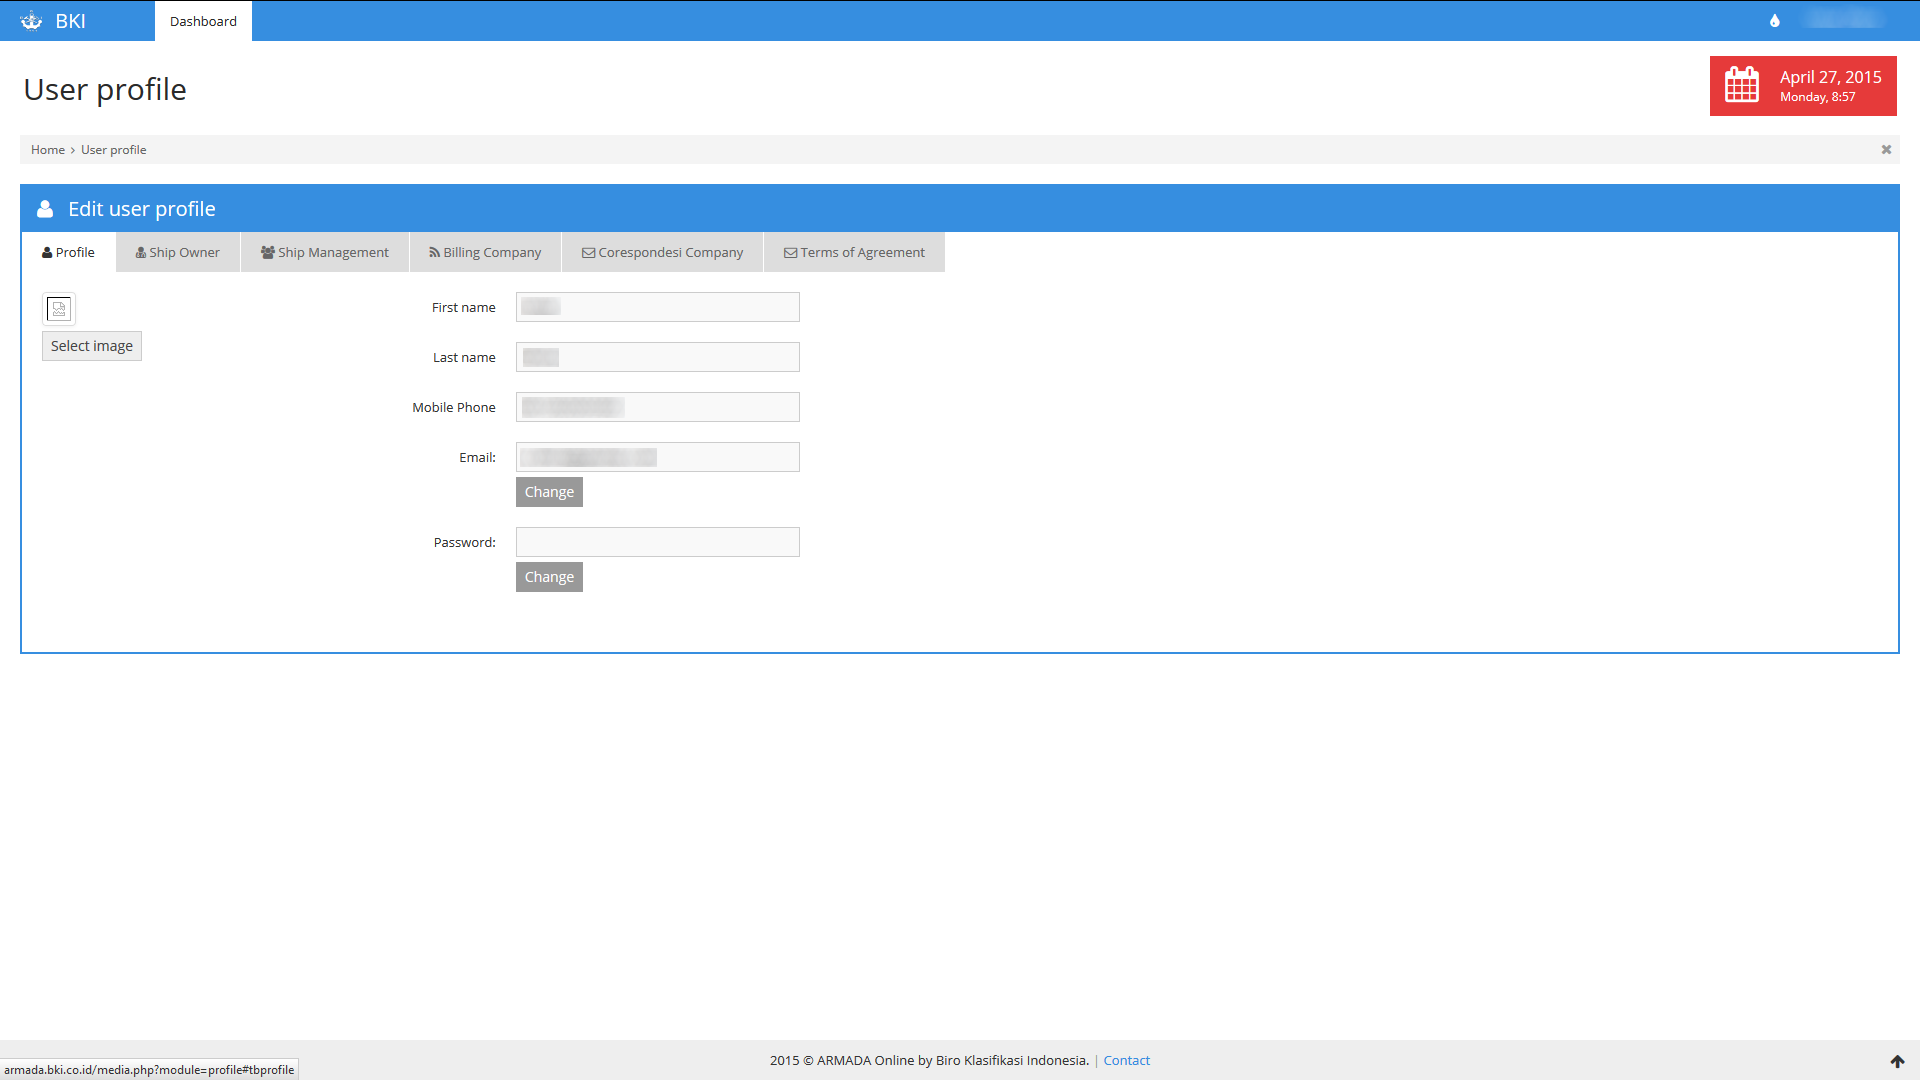
Task: Open the Corespondesi Company tab
Action: (662, 253)
